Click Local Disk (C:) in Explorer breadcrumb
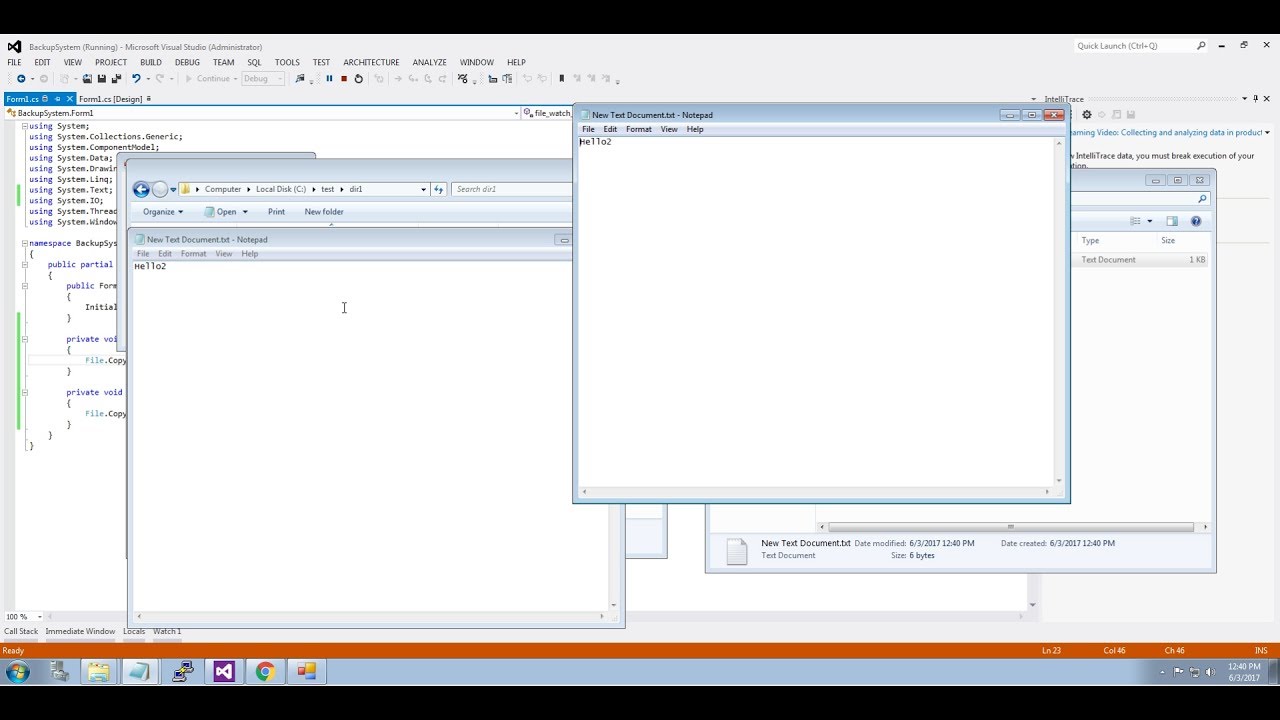 click(x=281, y=189)
